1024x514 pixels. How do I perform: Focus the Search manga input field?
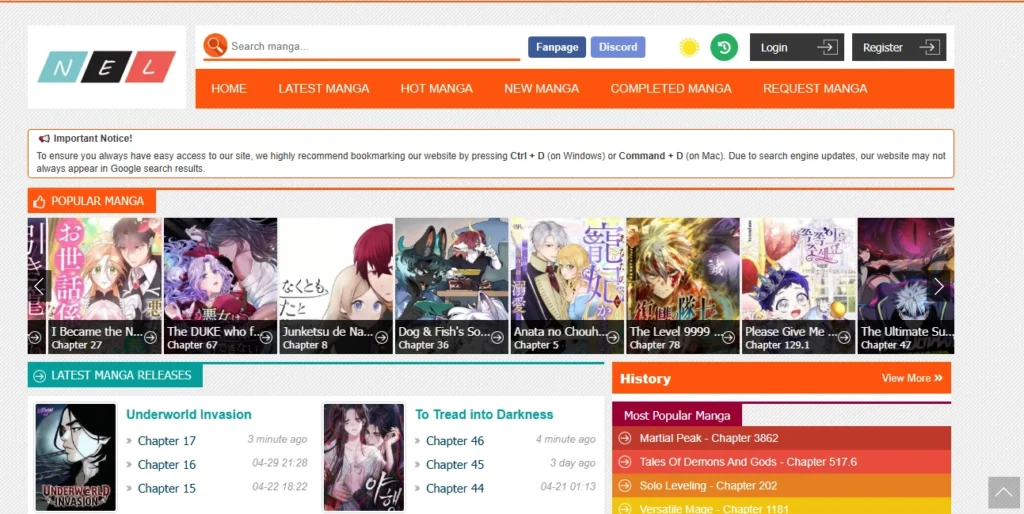coord(374,46)
